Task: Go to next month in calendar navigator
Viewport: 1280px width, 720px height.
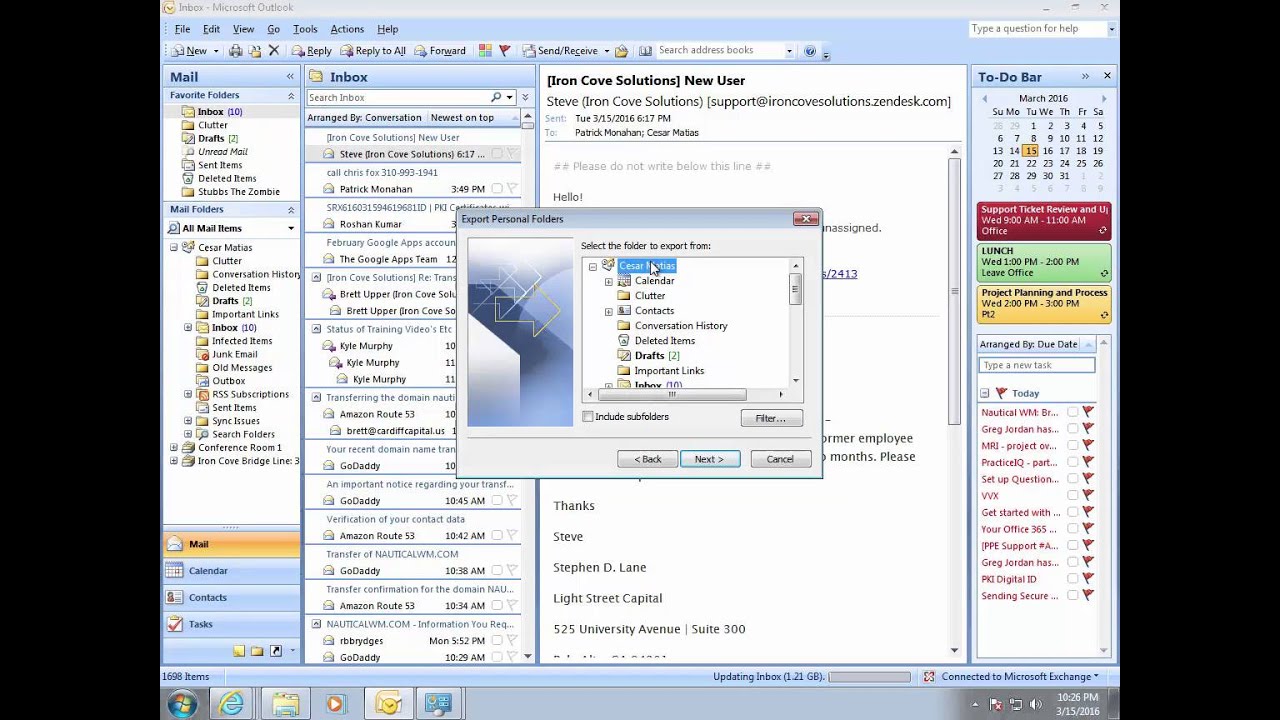Action: [1104, 98]
